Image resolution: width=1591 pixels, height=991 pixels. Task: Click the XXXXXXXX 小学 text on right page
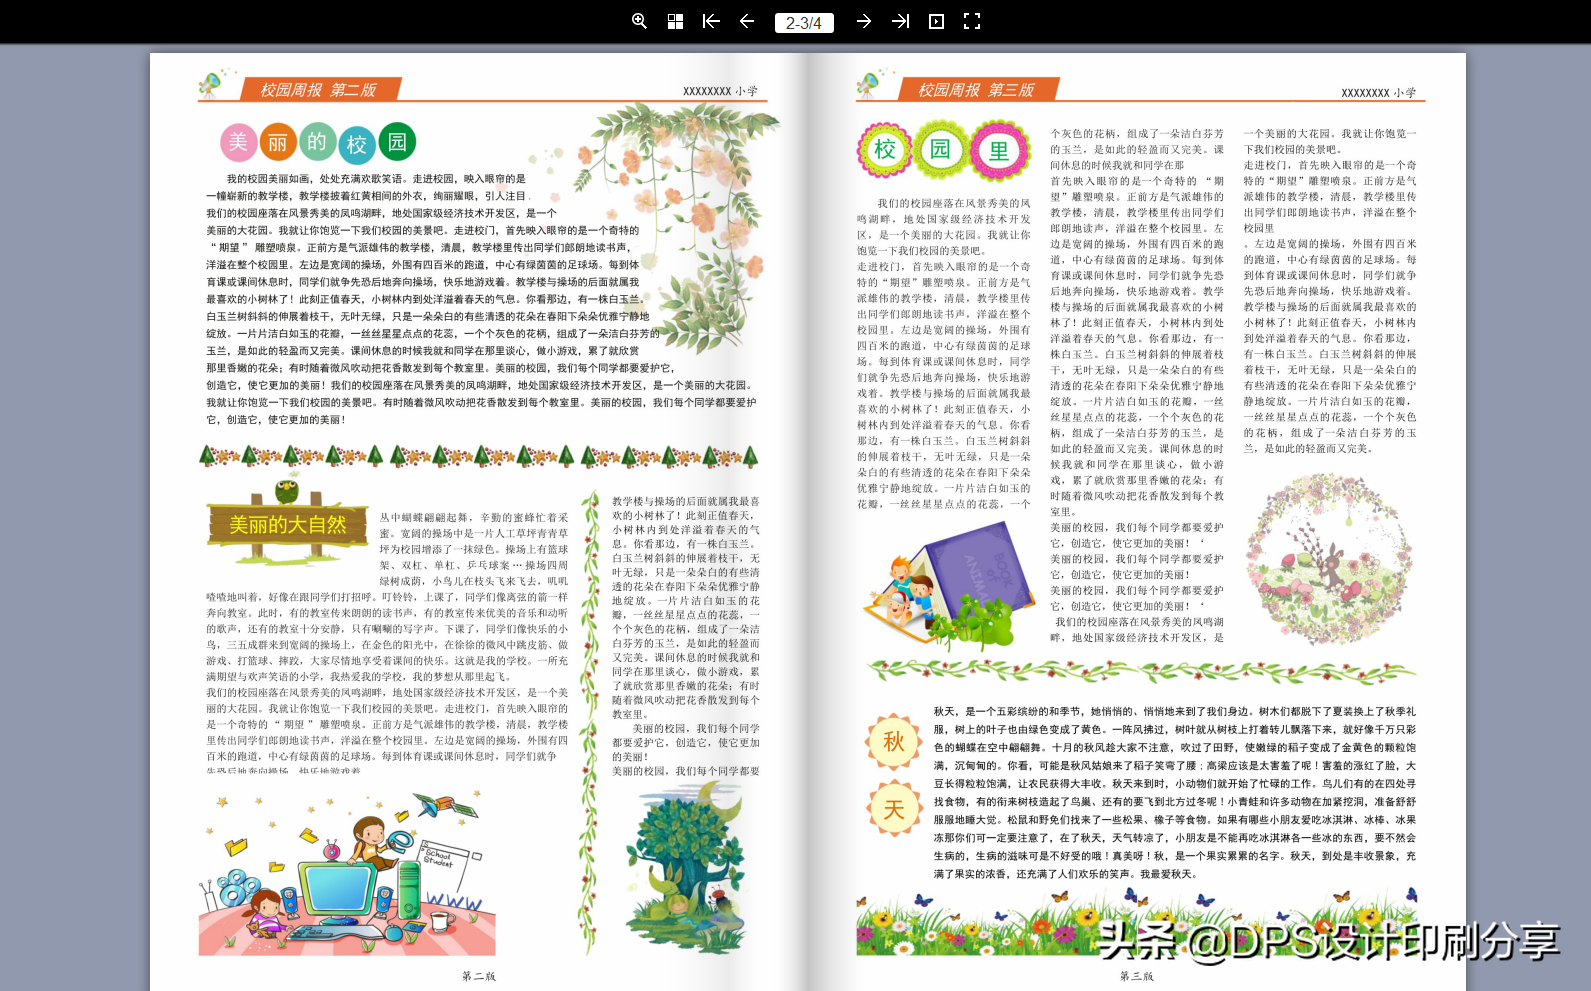point(1378,93)
